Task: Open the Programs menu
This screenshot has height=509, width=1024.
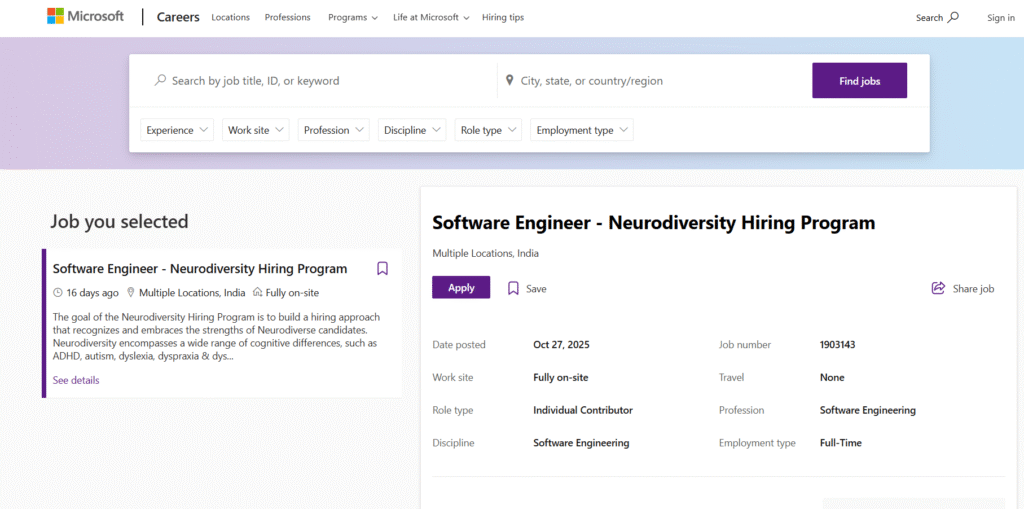Action: [352, 17]
